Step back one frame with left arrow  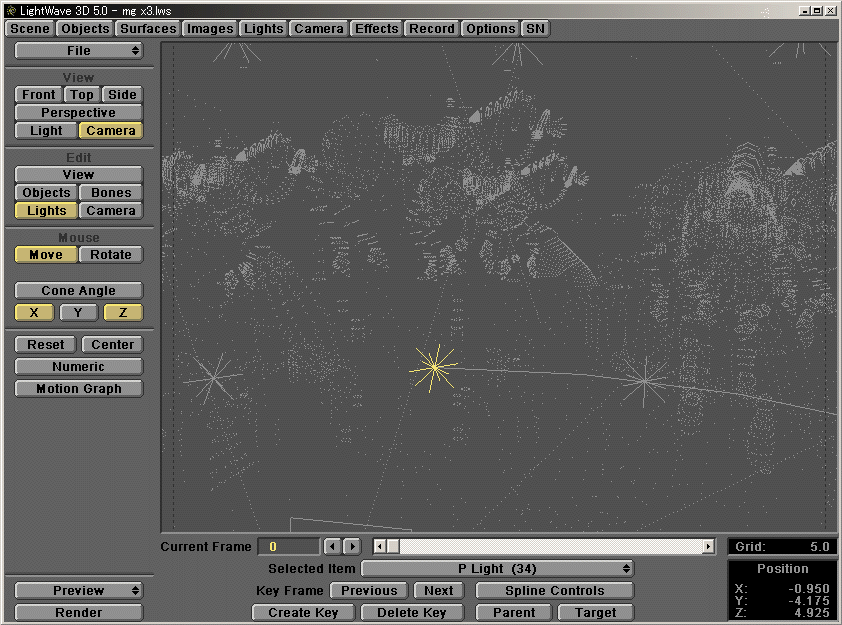333,546
